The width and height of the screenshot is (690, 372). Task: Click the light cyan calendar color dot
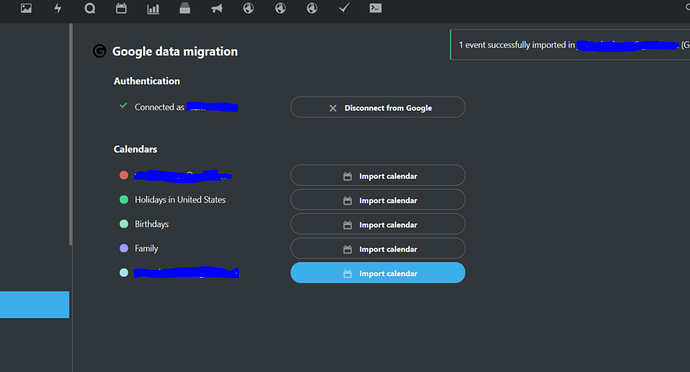(x=124, y=273)
